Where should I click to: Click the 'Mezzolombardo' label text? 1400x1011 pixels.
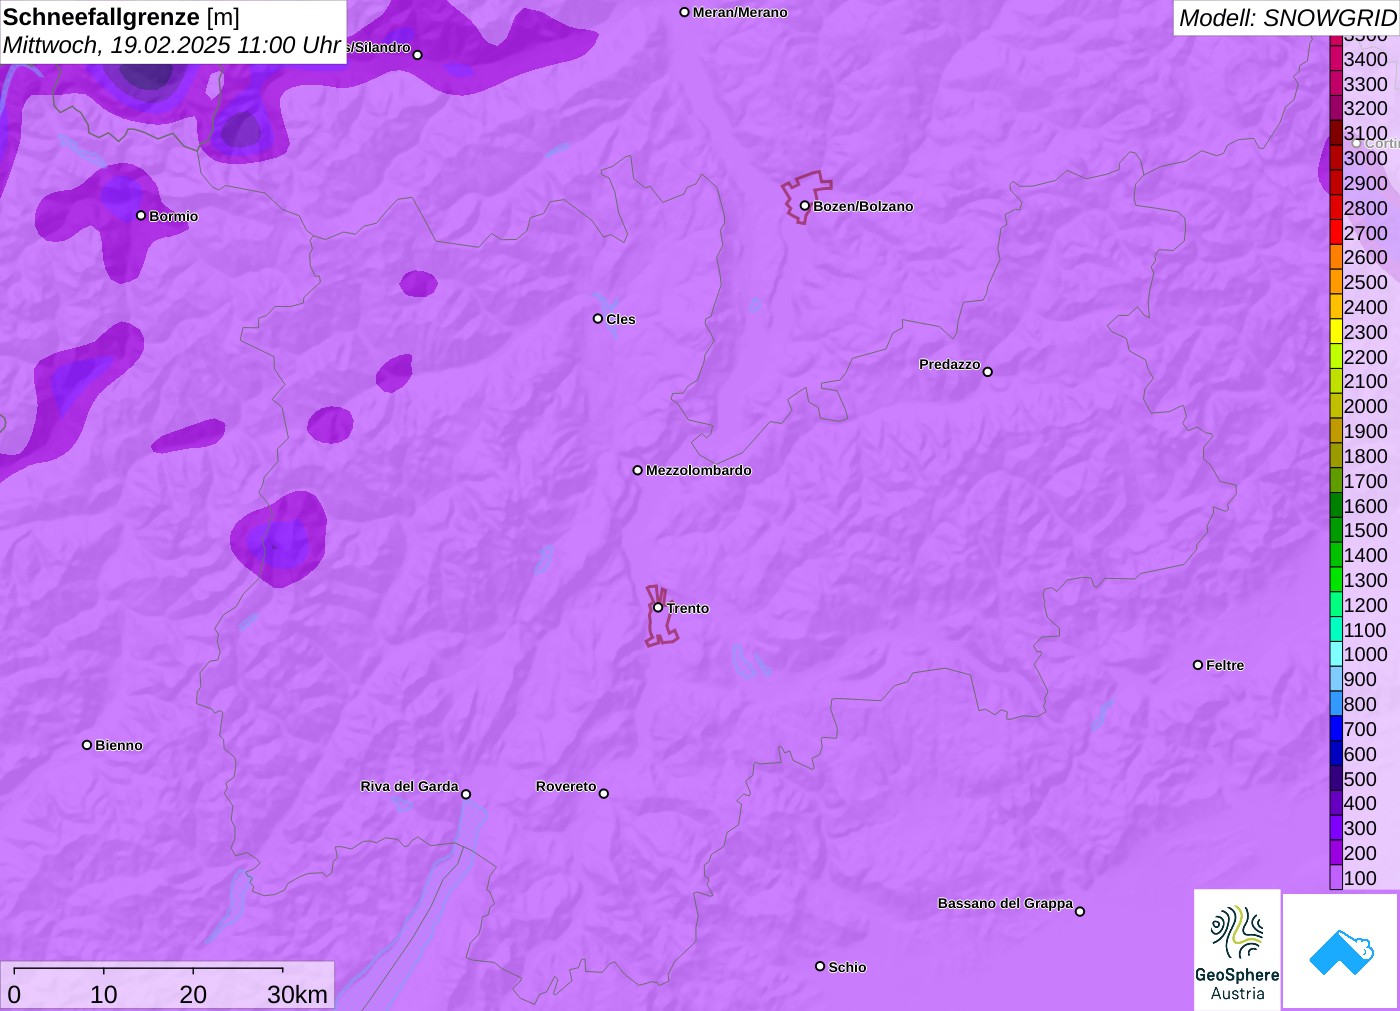[698, 470]
